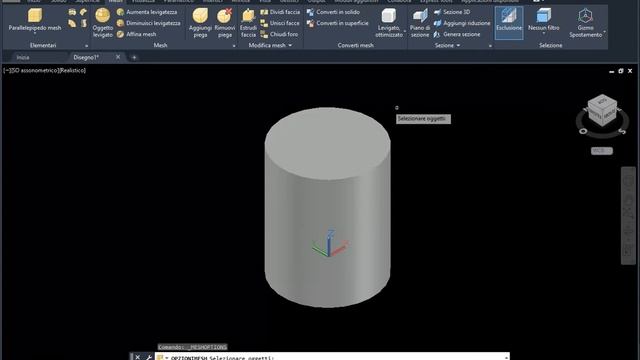The height and width of the screenshot is (360, 640).
Task: Click the Piano di sezione tool
Action: coord(420,23)
